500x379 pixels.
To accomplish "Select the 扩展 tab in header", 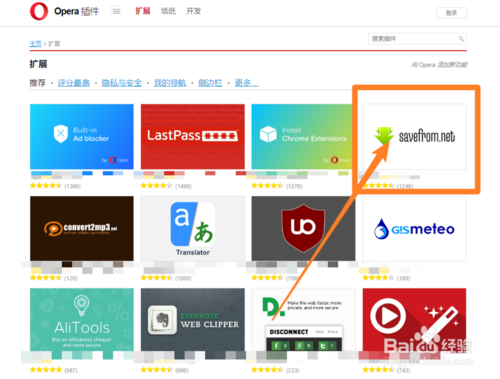I will [143, 11].
